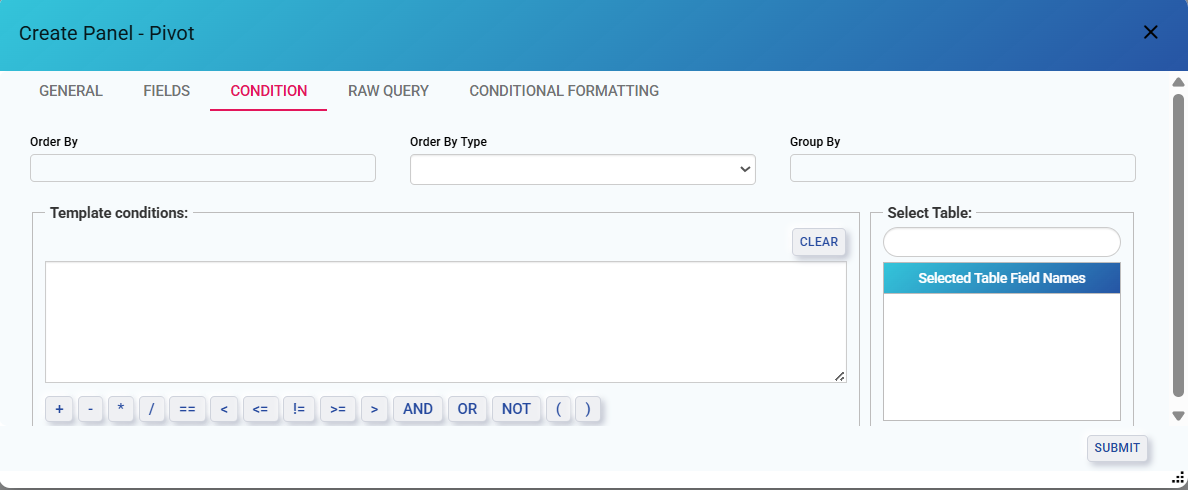The height and width of the screenshot is (490, 1188).
Task: Go to the Conditional Formatting tab
Action: click(x=564, y=91)
